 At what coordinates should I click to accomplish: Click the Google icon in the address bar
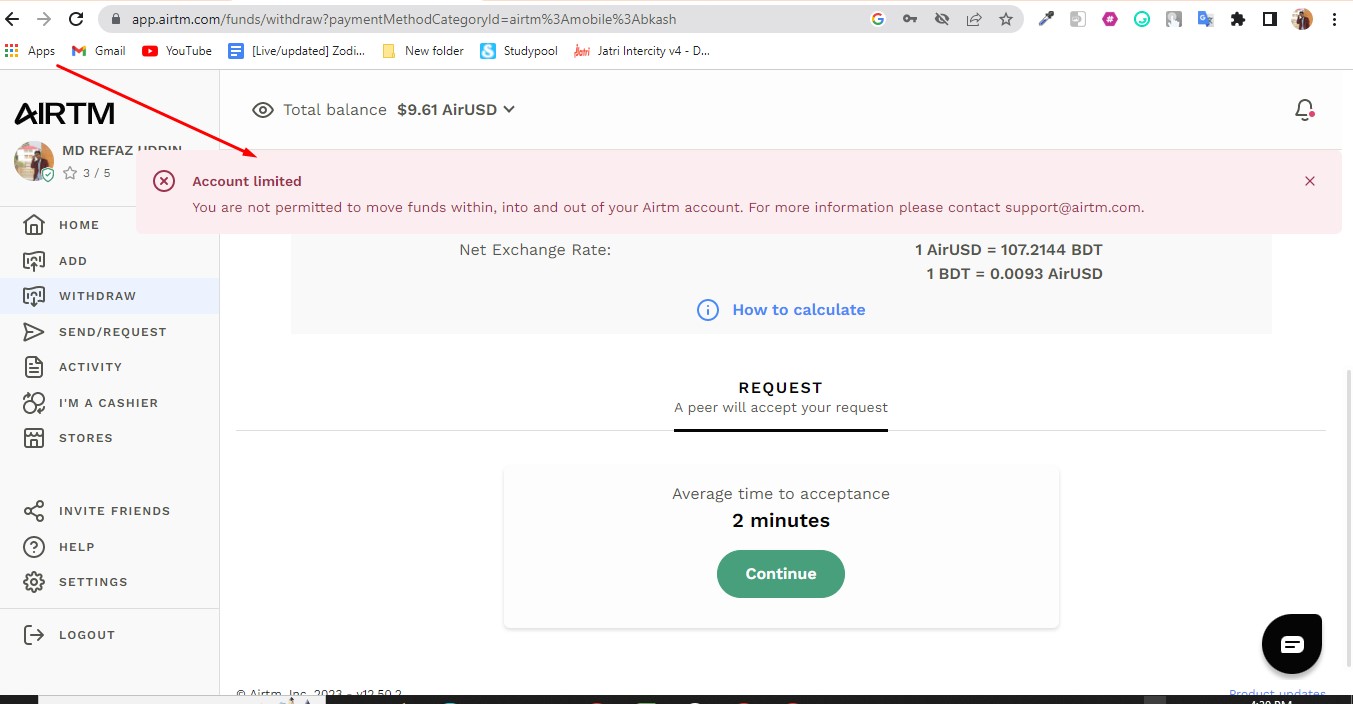pos(878,19)
